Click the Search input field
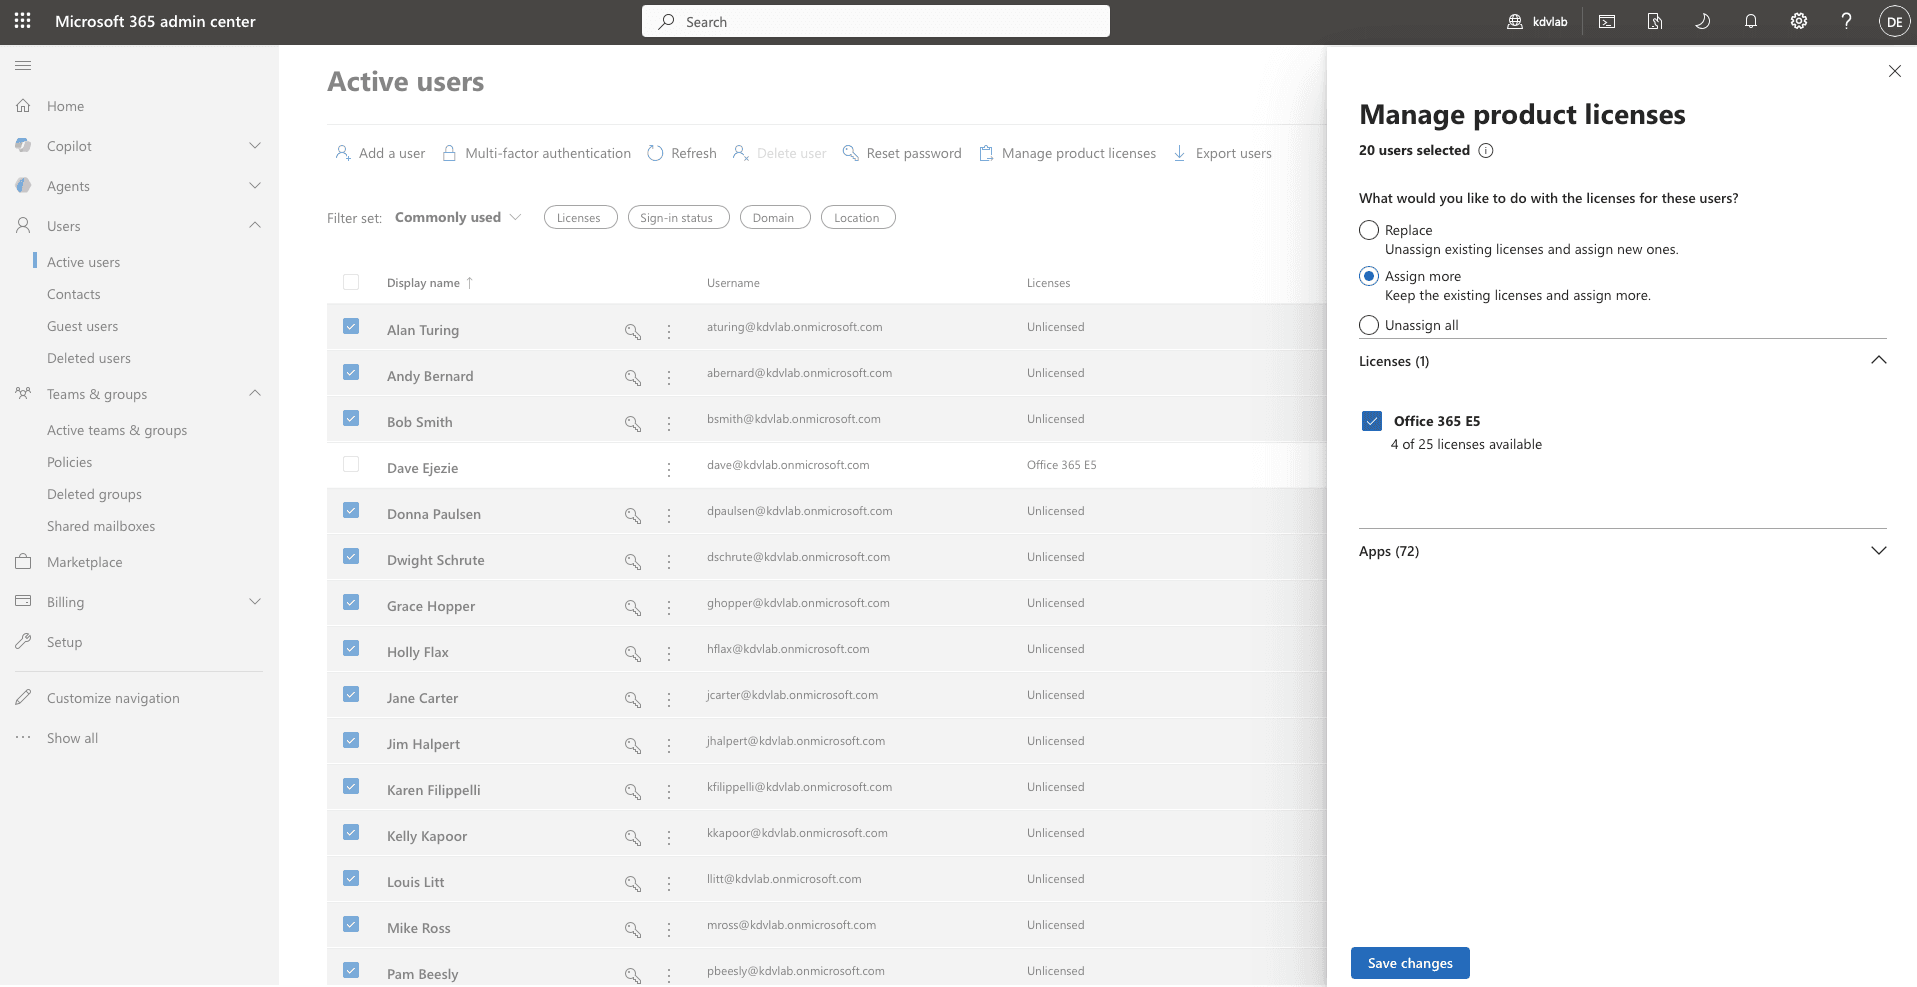 click(876, 21)
